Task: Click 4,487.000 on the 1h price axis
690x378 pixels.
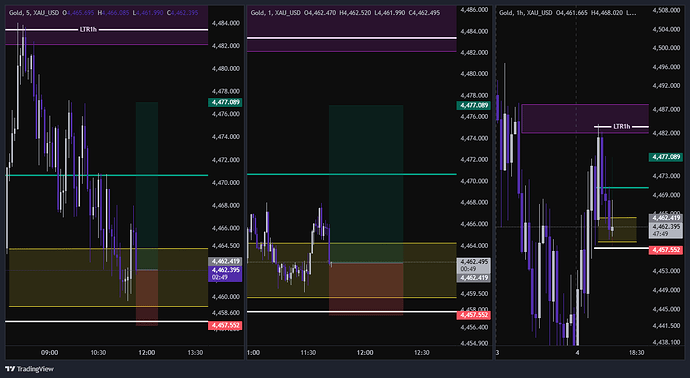Action: (x=666, y=109)
